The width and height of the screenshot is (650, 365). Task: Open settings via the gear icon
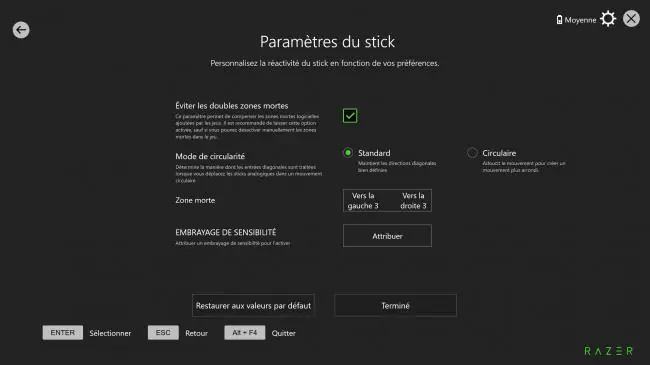(608, 19)
